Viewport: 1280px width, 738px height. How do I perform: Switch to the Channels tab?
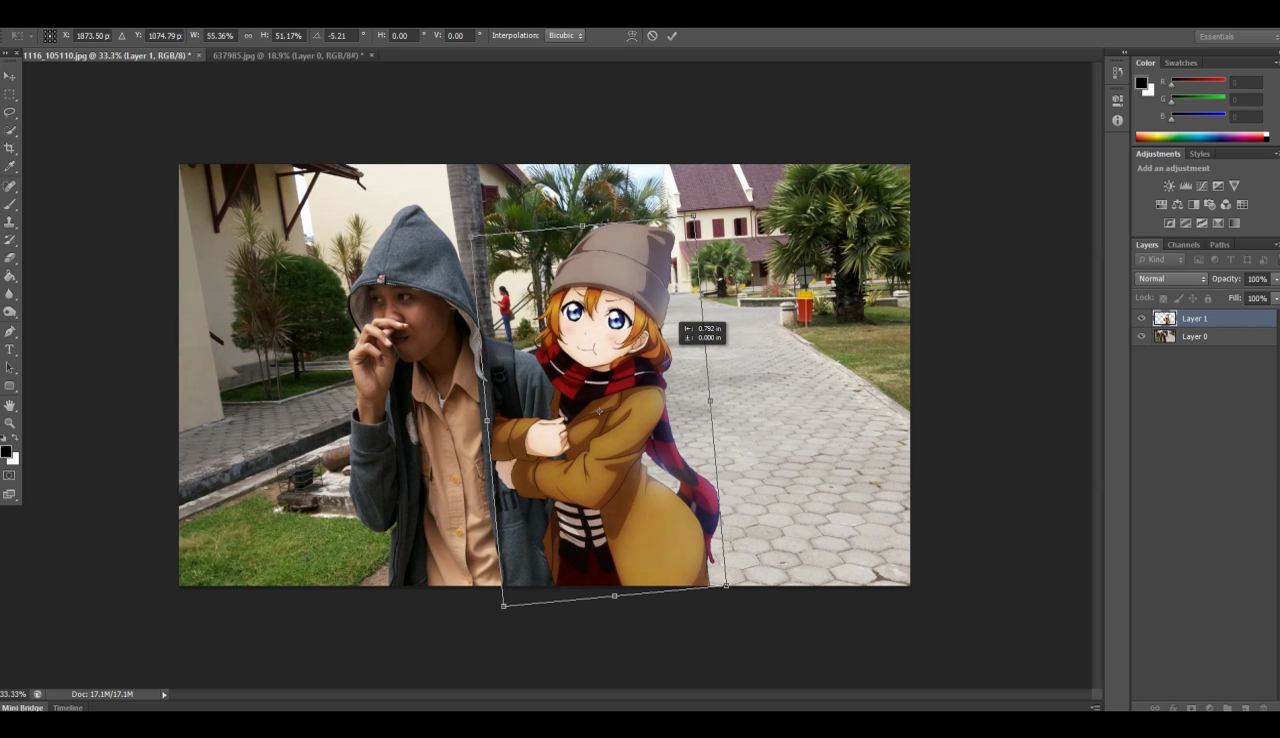click(x=1183, y=245)
